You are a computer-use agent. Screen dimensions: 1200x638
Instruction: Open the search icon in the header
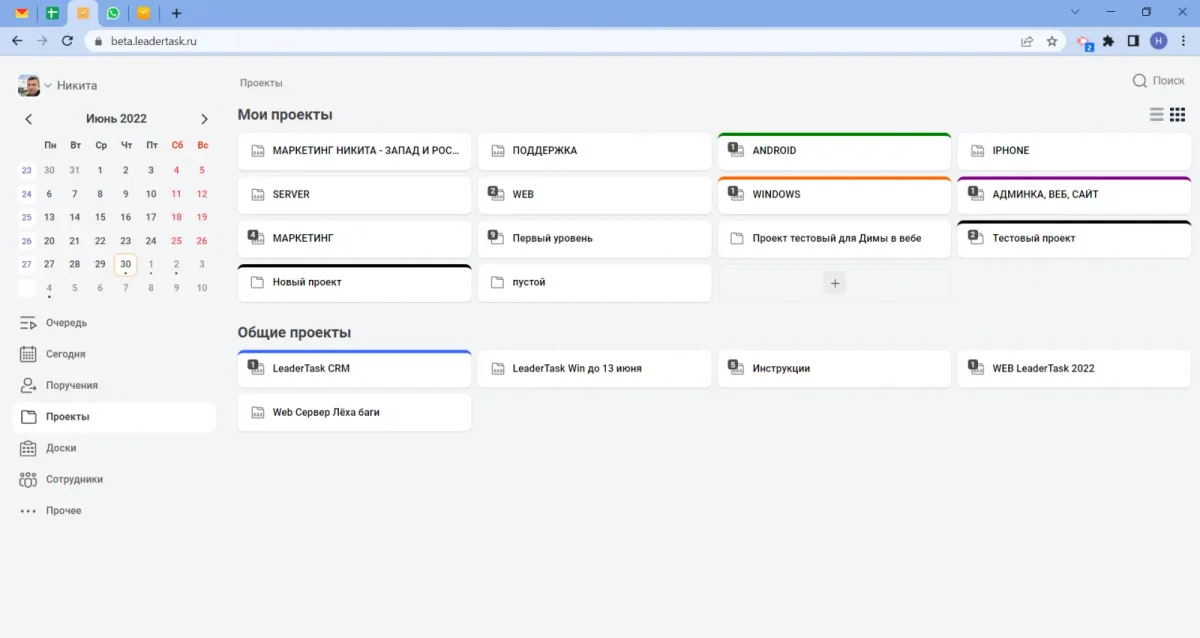(x=1139, y=81)
